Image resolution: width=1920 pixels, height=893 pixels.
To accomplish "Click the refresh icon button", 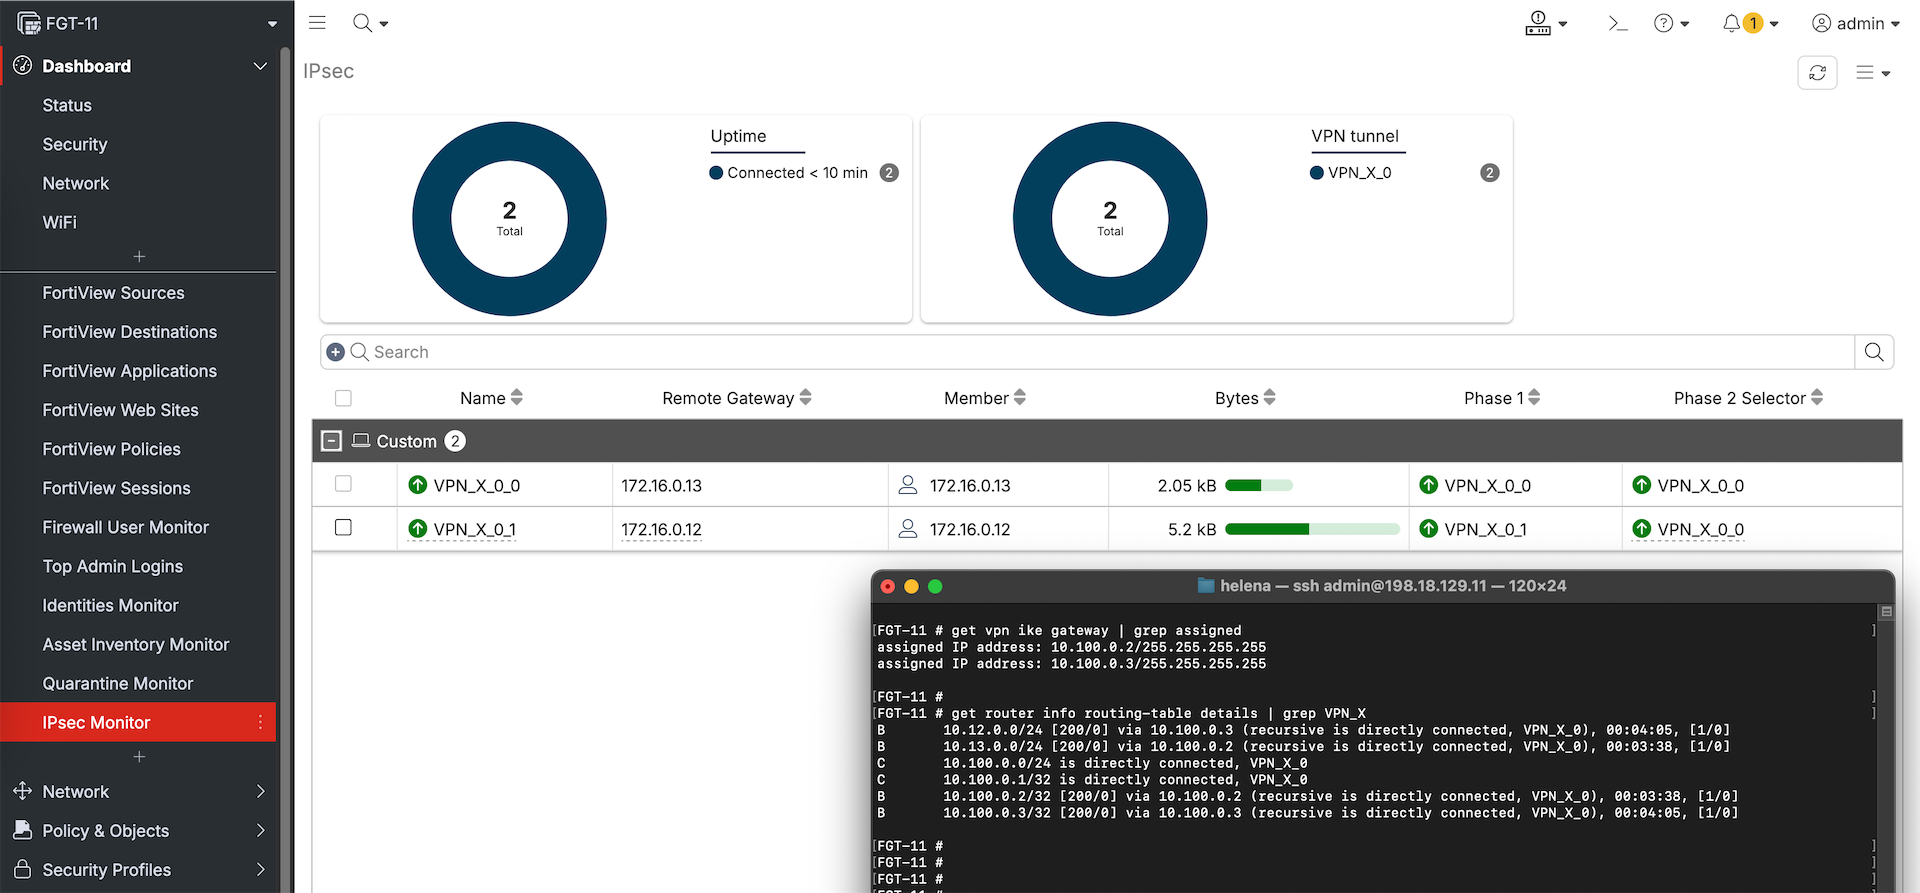I will [x=1817, y=73].
